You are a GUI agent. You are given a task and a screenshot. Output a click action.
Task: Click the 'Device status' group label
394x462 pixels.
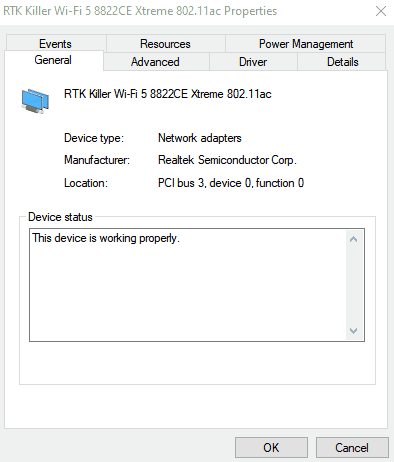60,217
